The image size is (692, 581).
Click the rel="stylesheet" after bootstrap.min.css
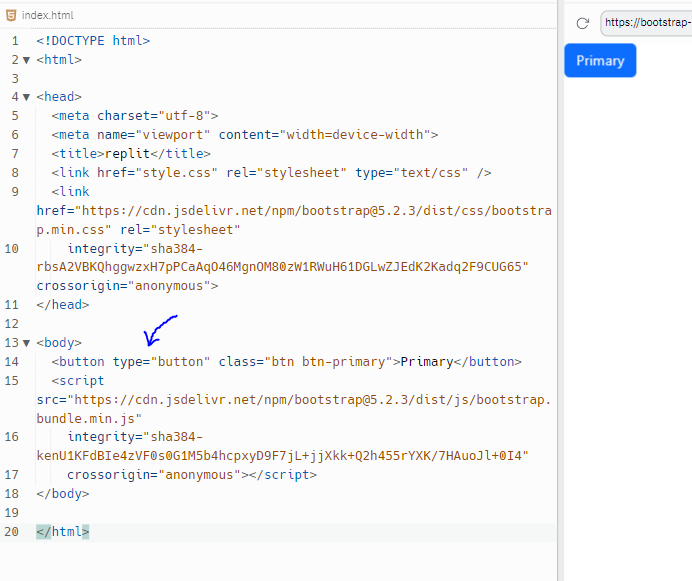(x=180, y=230)
